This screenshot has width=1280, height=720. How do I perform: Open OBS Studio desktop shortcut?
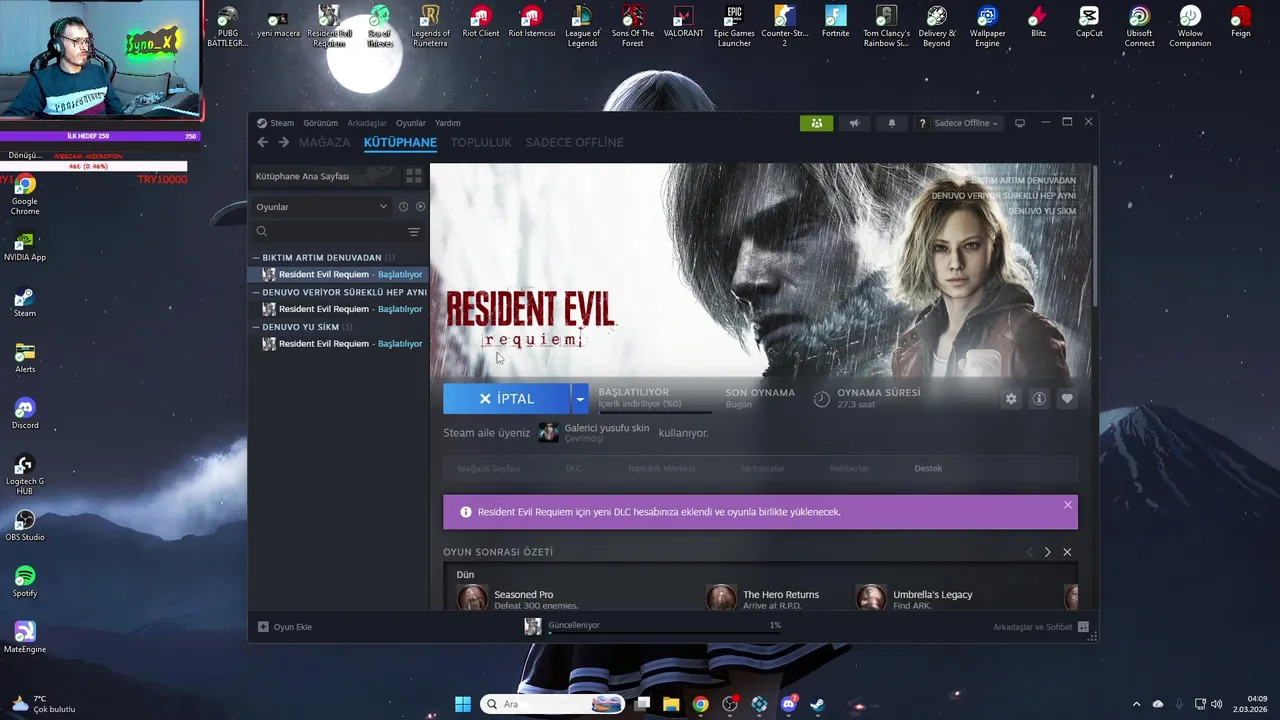[x=25, y=526]
